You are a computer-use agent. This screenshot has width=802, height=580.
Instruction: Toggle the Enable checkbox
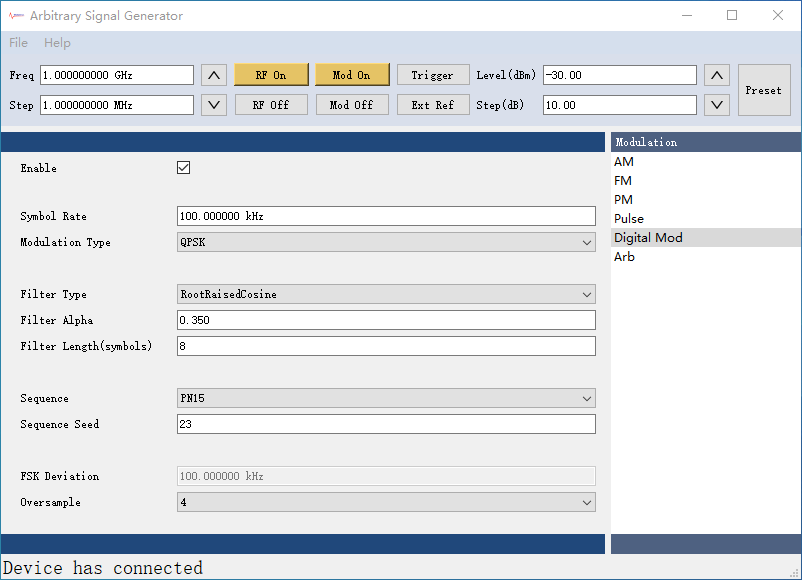tap(183, 168)
